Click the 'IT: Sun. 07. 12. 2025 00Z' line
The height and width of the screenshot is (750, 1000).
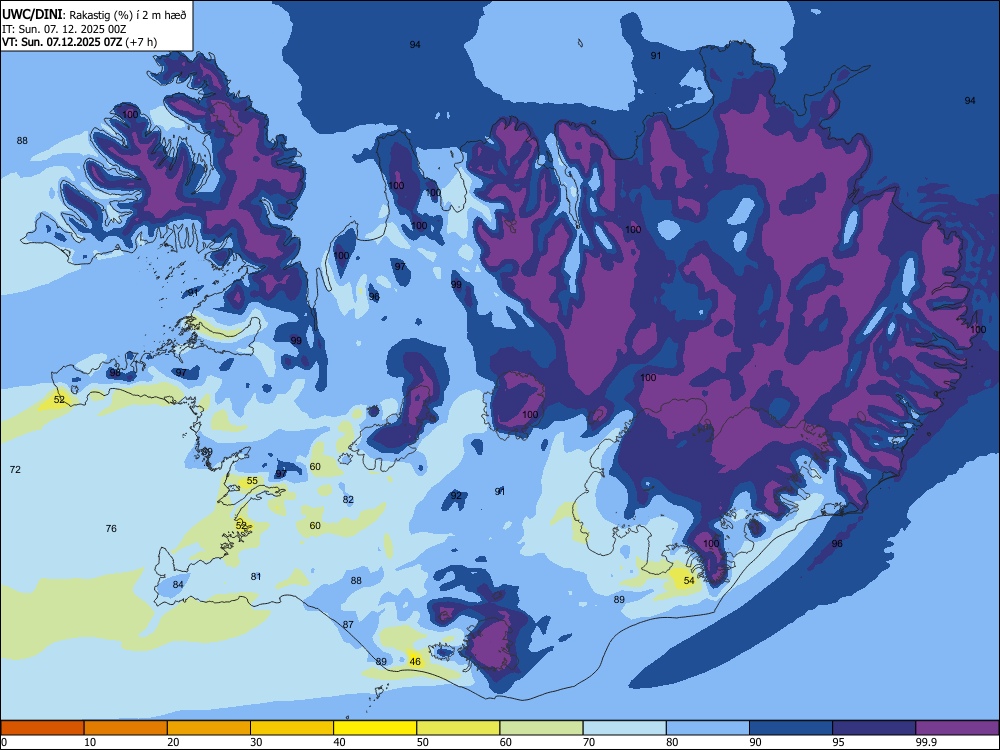64,29
